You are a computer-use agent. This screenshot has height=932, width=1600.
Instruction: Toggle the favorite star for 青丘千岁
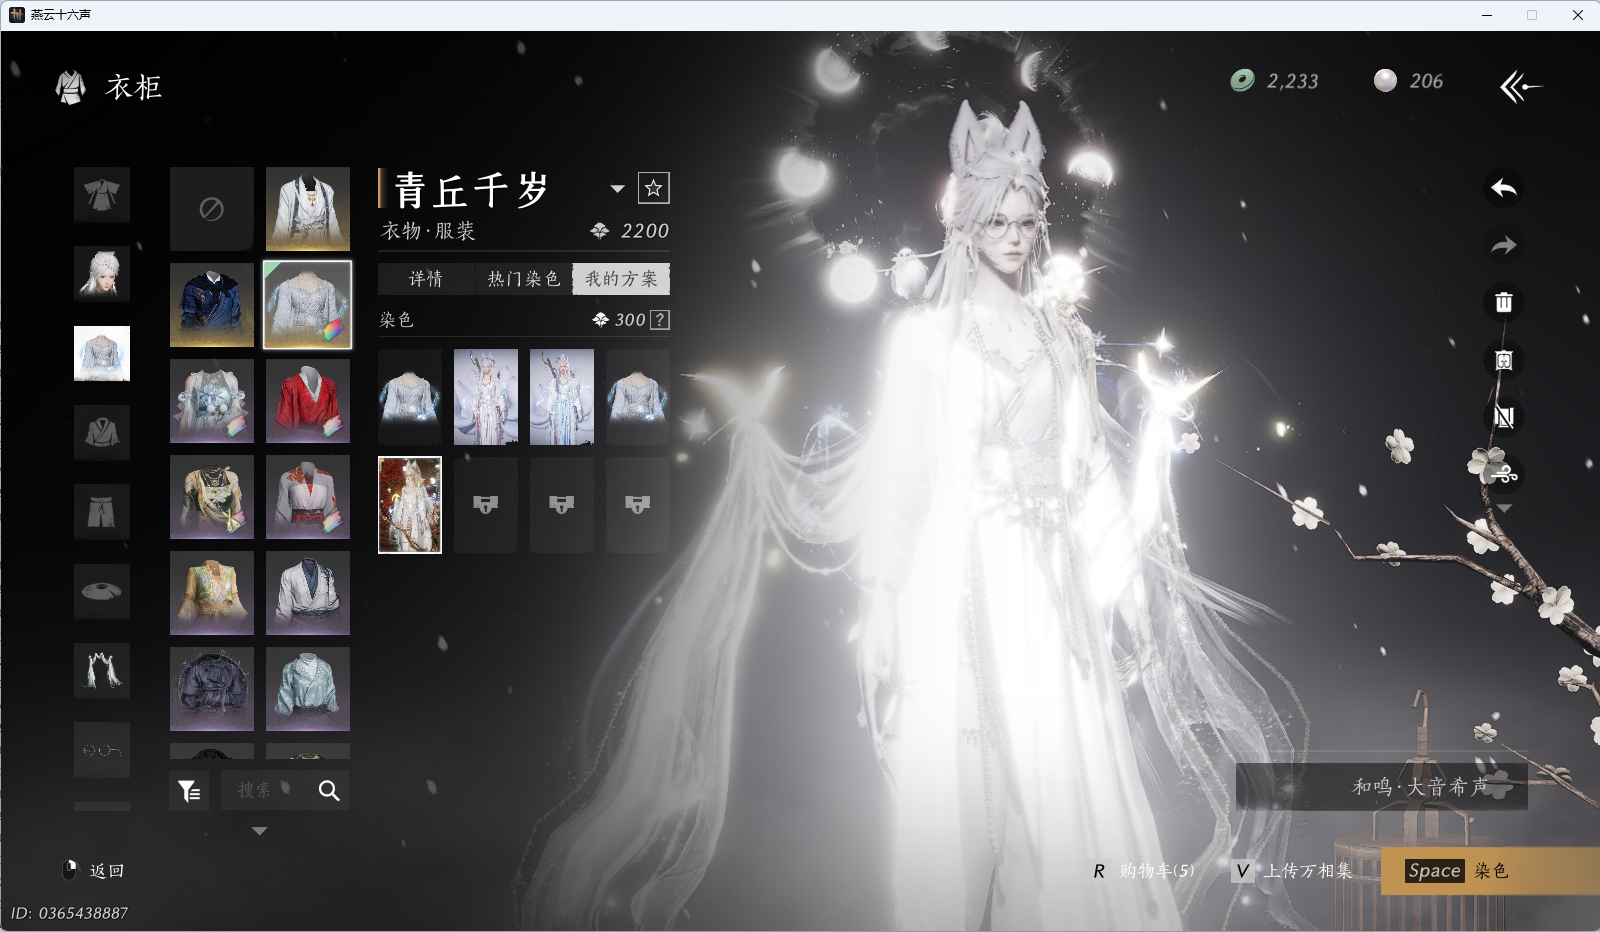(653, 188)
